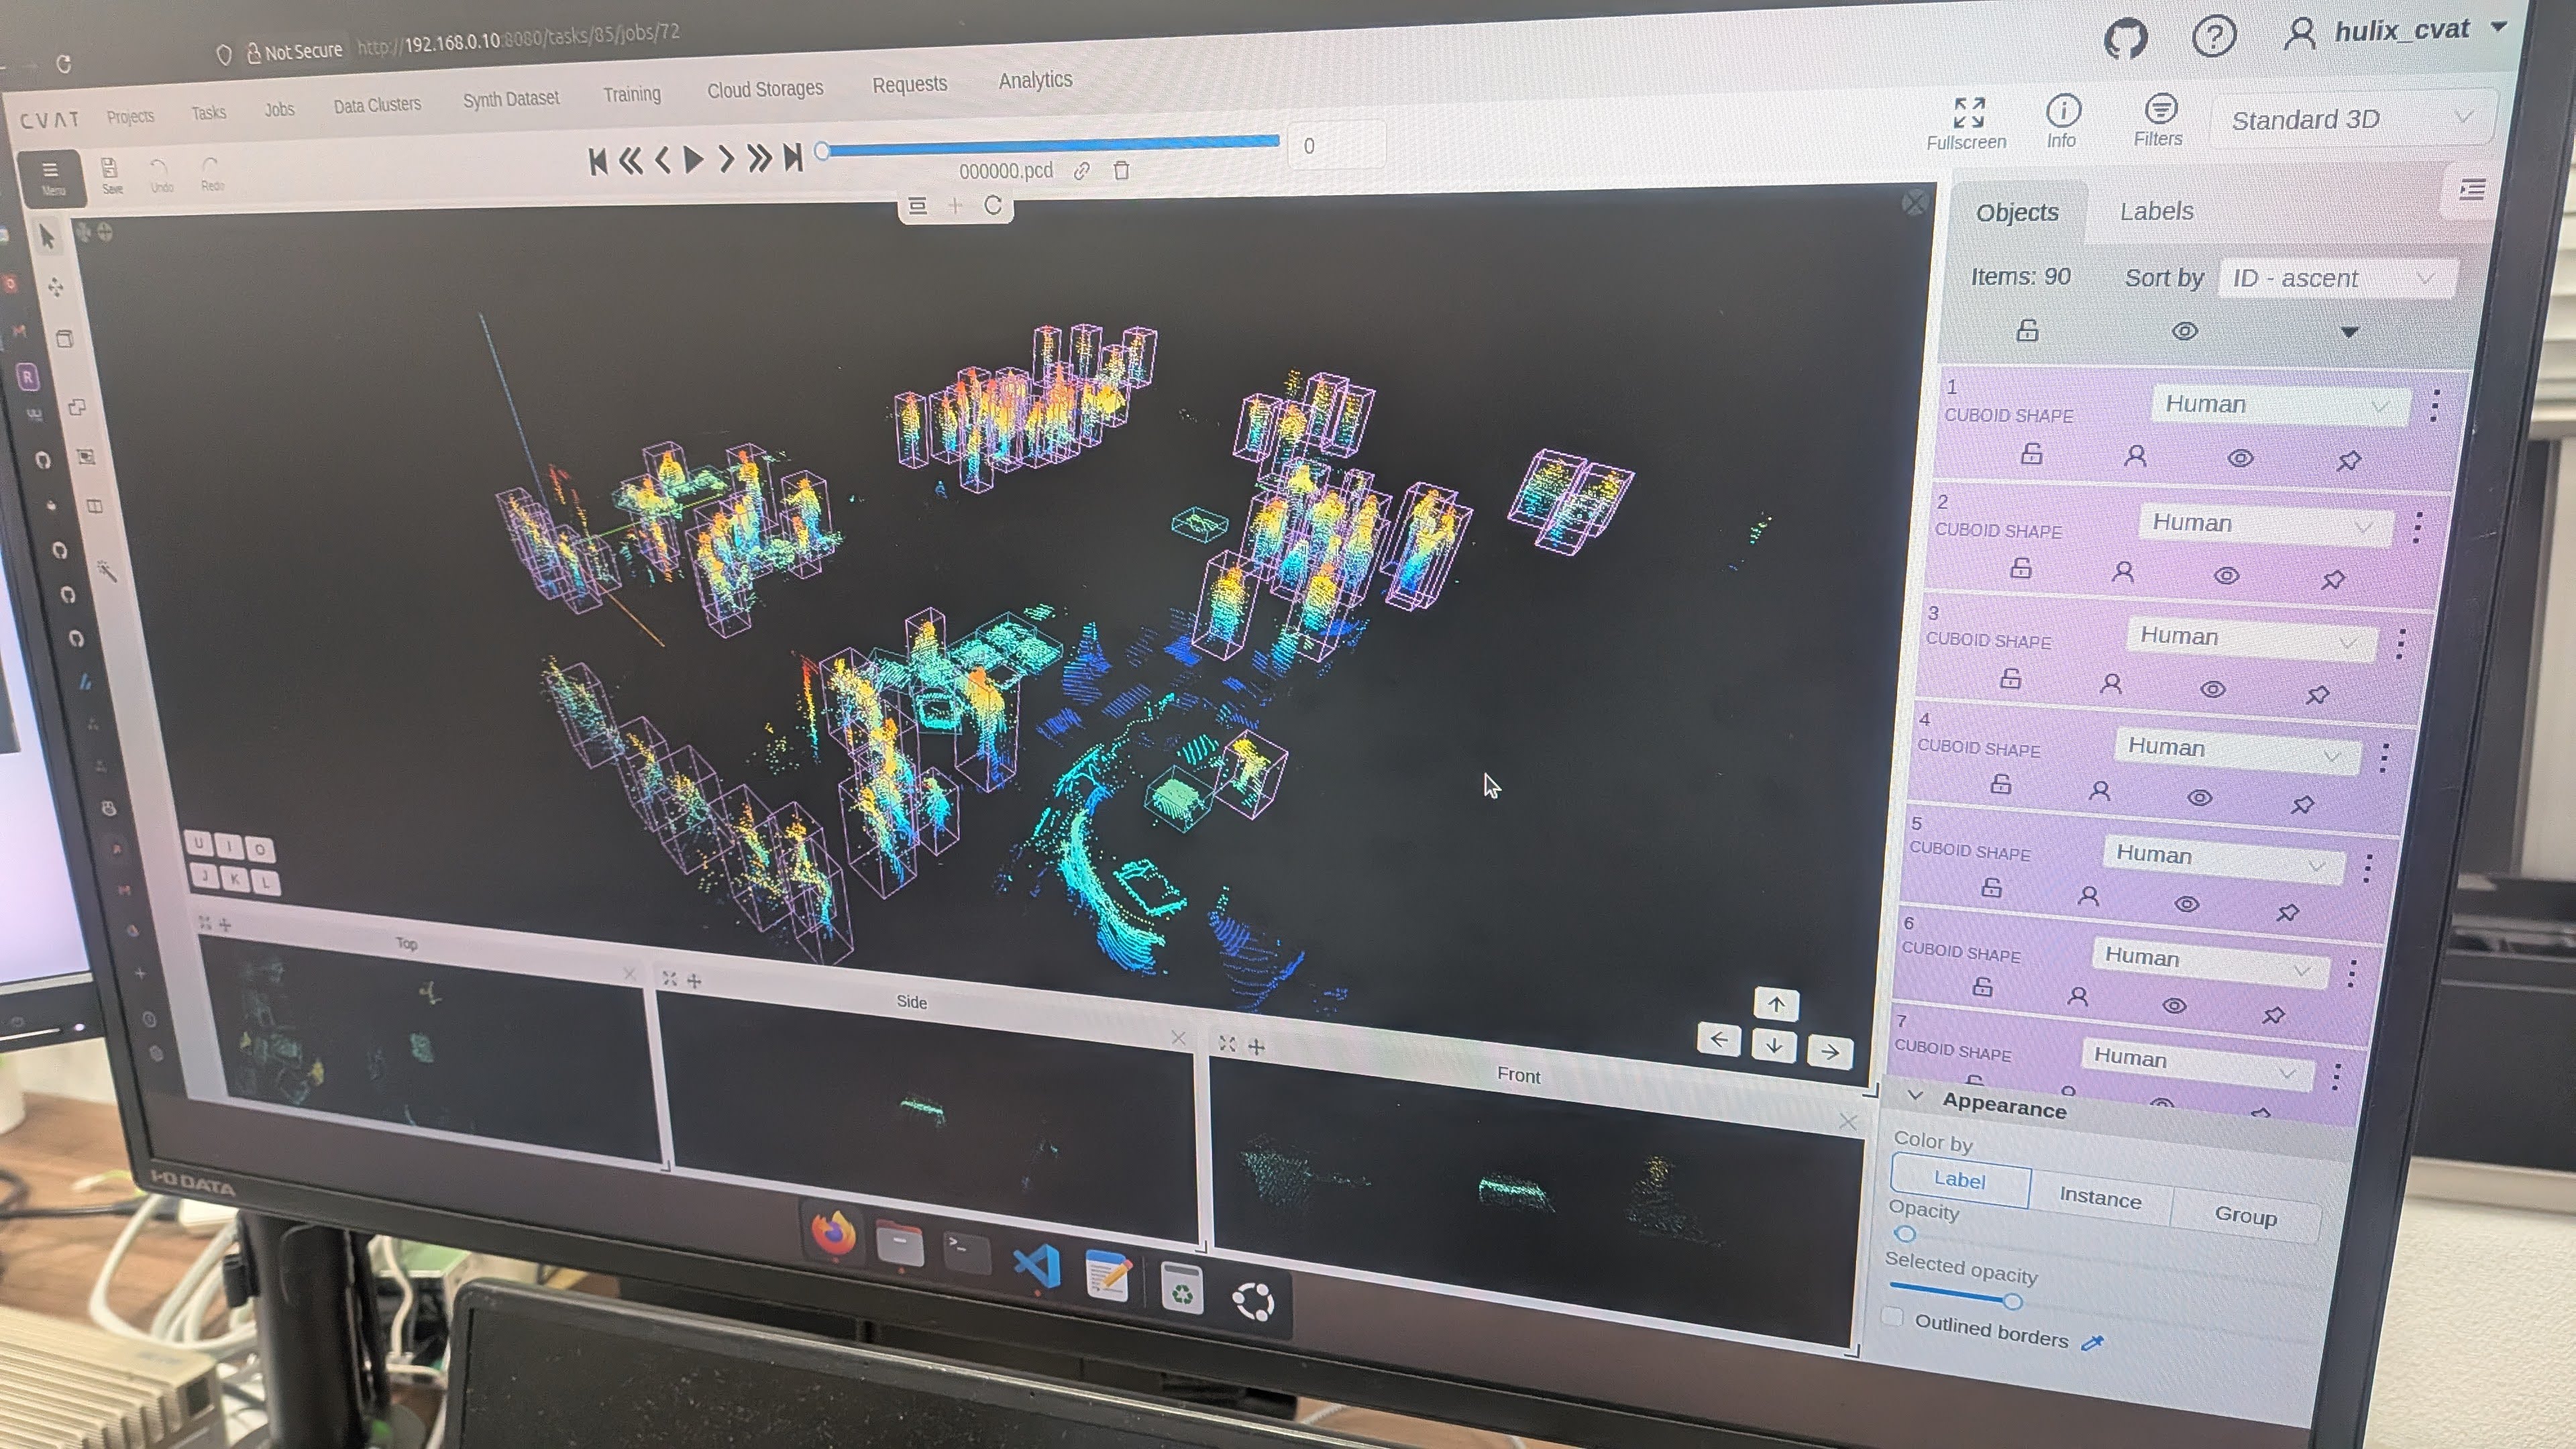The width and height of the screenshot is (2576, 1449).
Task: Open the Standard 3D workspace dropdown
Action: point(2352,120)
